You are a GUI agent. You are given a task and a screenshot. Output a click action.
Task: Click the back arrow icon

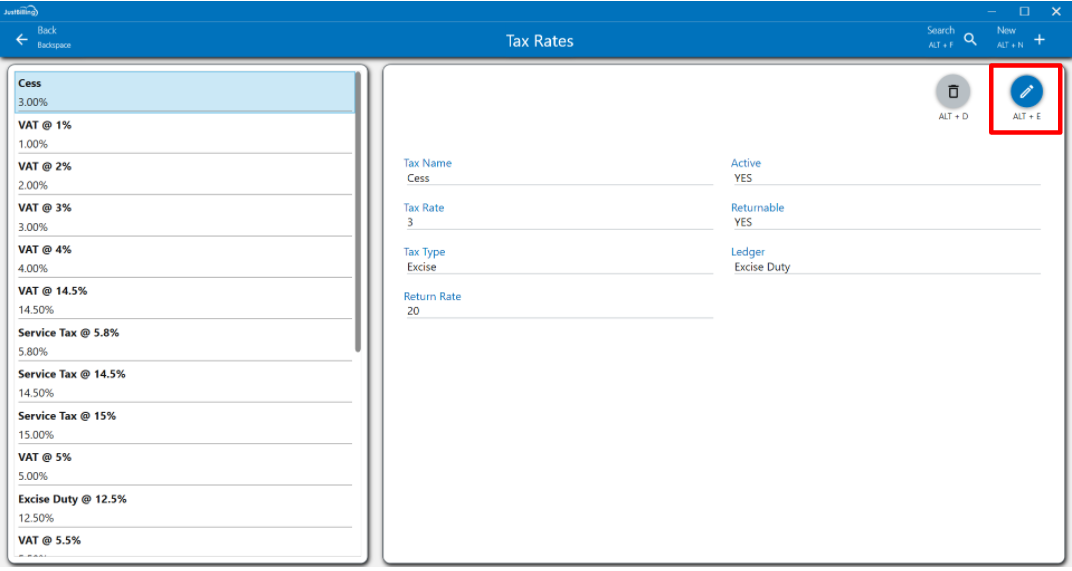click(x=22, y=40)
